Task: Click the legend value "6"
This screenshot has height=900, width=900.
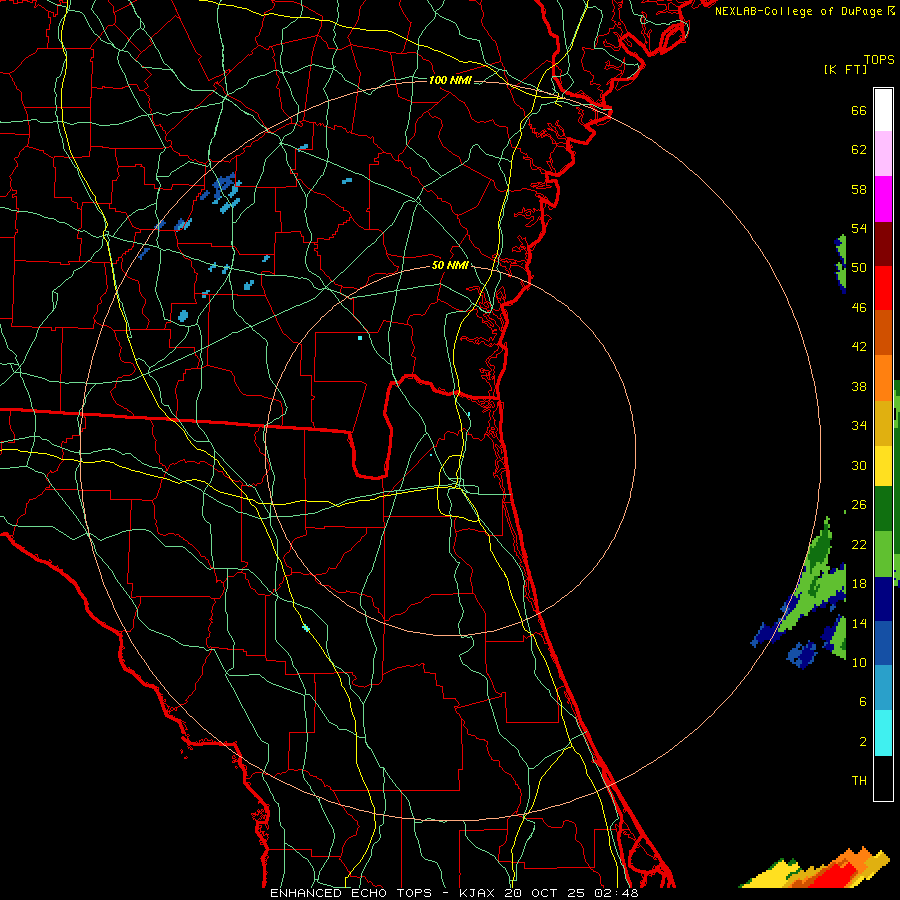Action: [863, 702]
